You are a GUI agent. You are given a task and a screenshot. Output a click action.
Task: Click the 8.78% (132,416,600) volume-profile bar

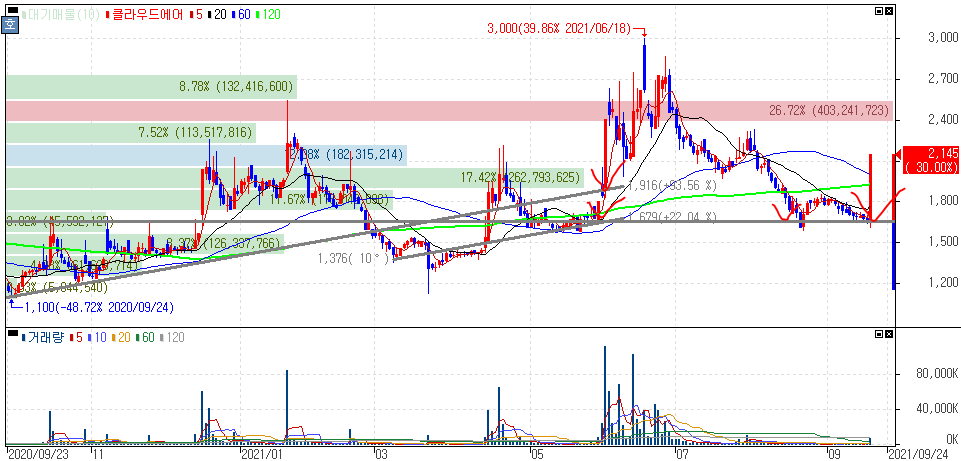(151, 87)
